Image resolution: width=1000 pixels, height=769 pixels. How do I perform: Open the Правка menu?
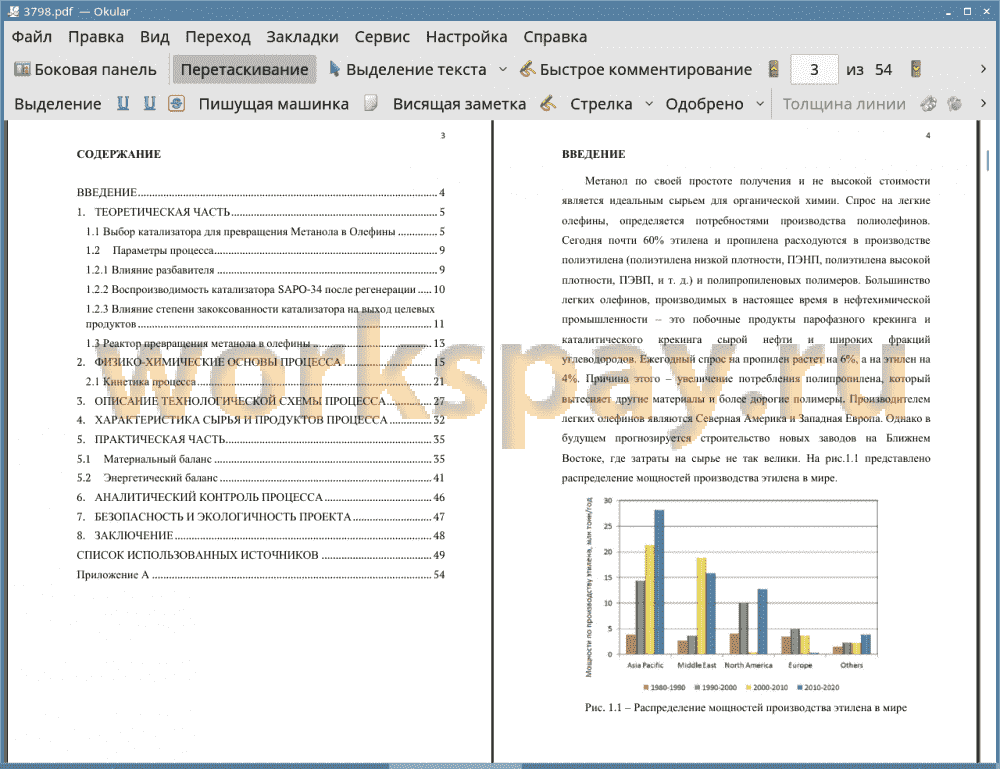(x=96, y=37)
